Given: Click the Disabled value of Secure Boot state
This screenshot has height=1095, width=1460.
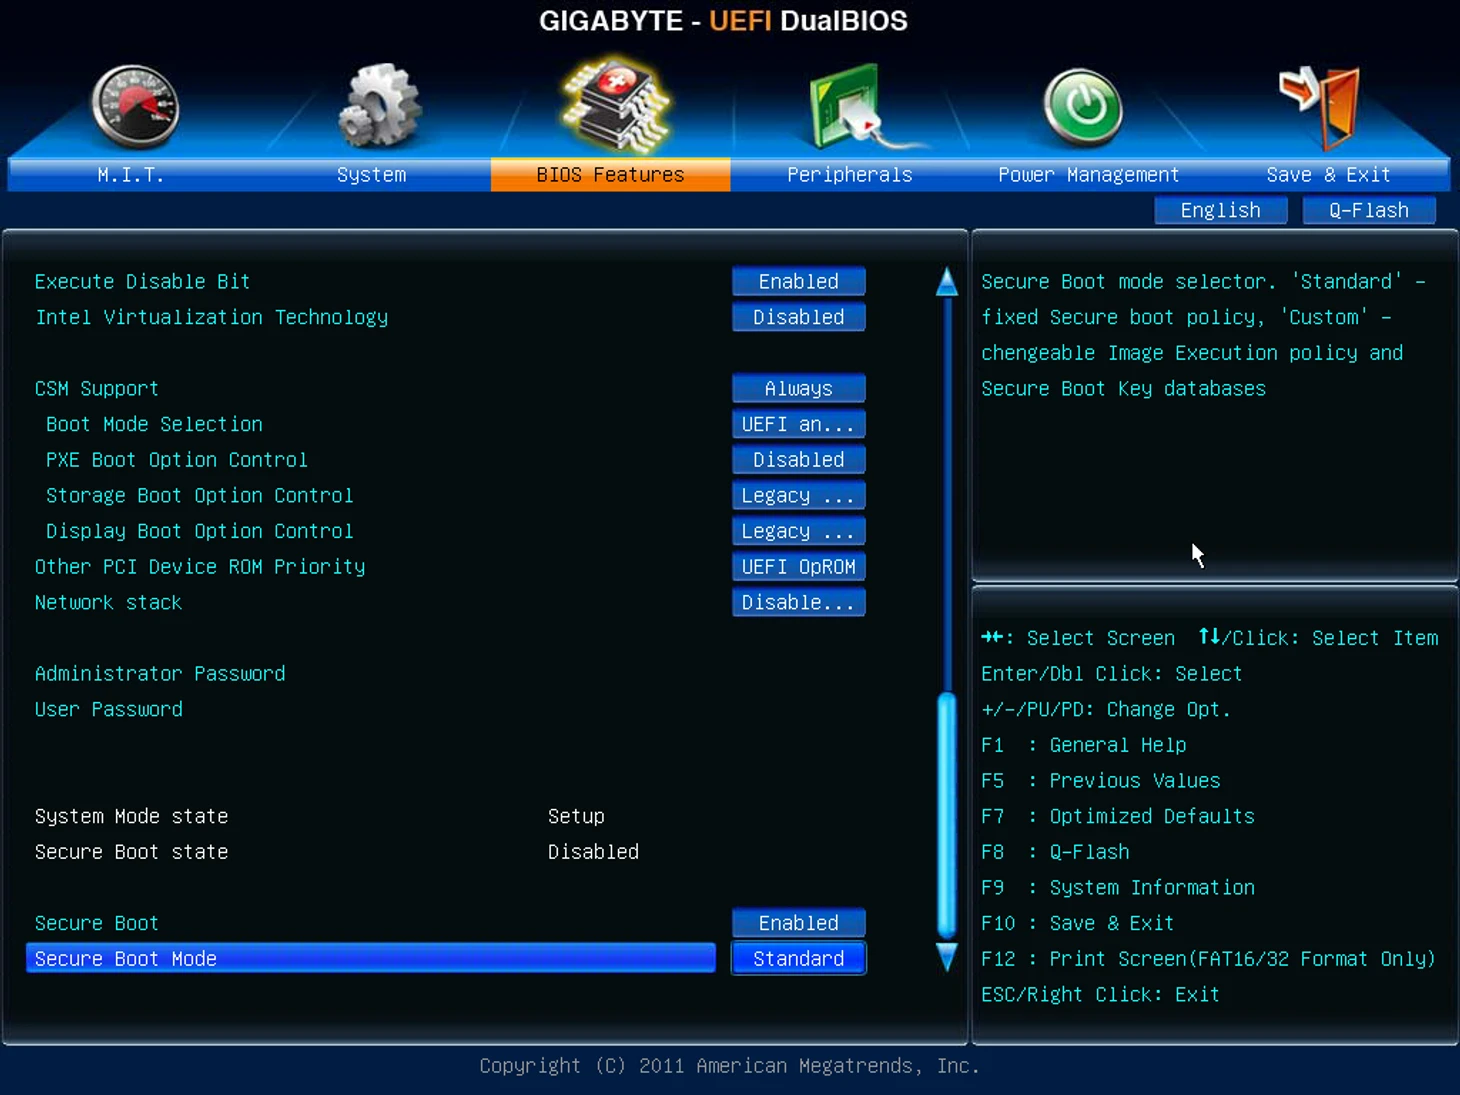Looking at the screenshot, I should [x=593, y=852].
